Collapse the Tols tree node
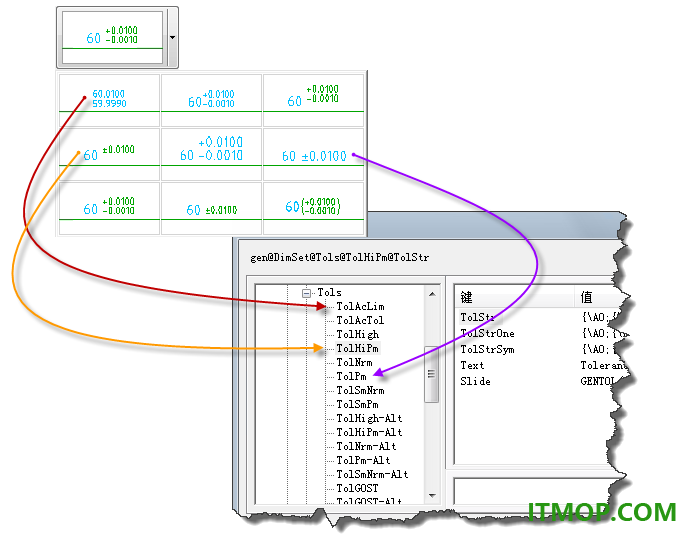The image size is (686, 535). pos(307,293)
